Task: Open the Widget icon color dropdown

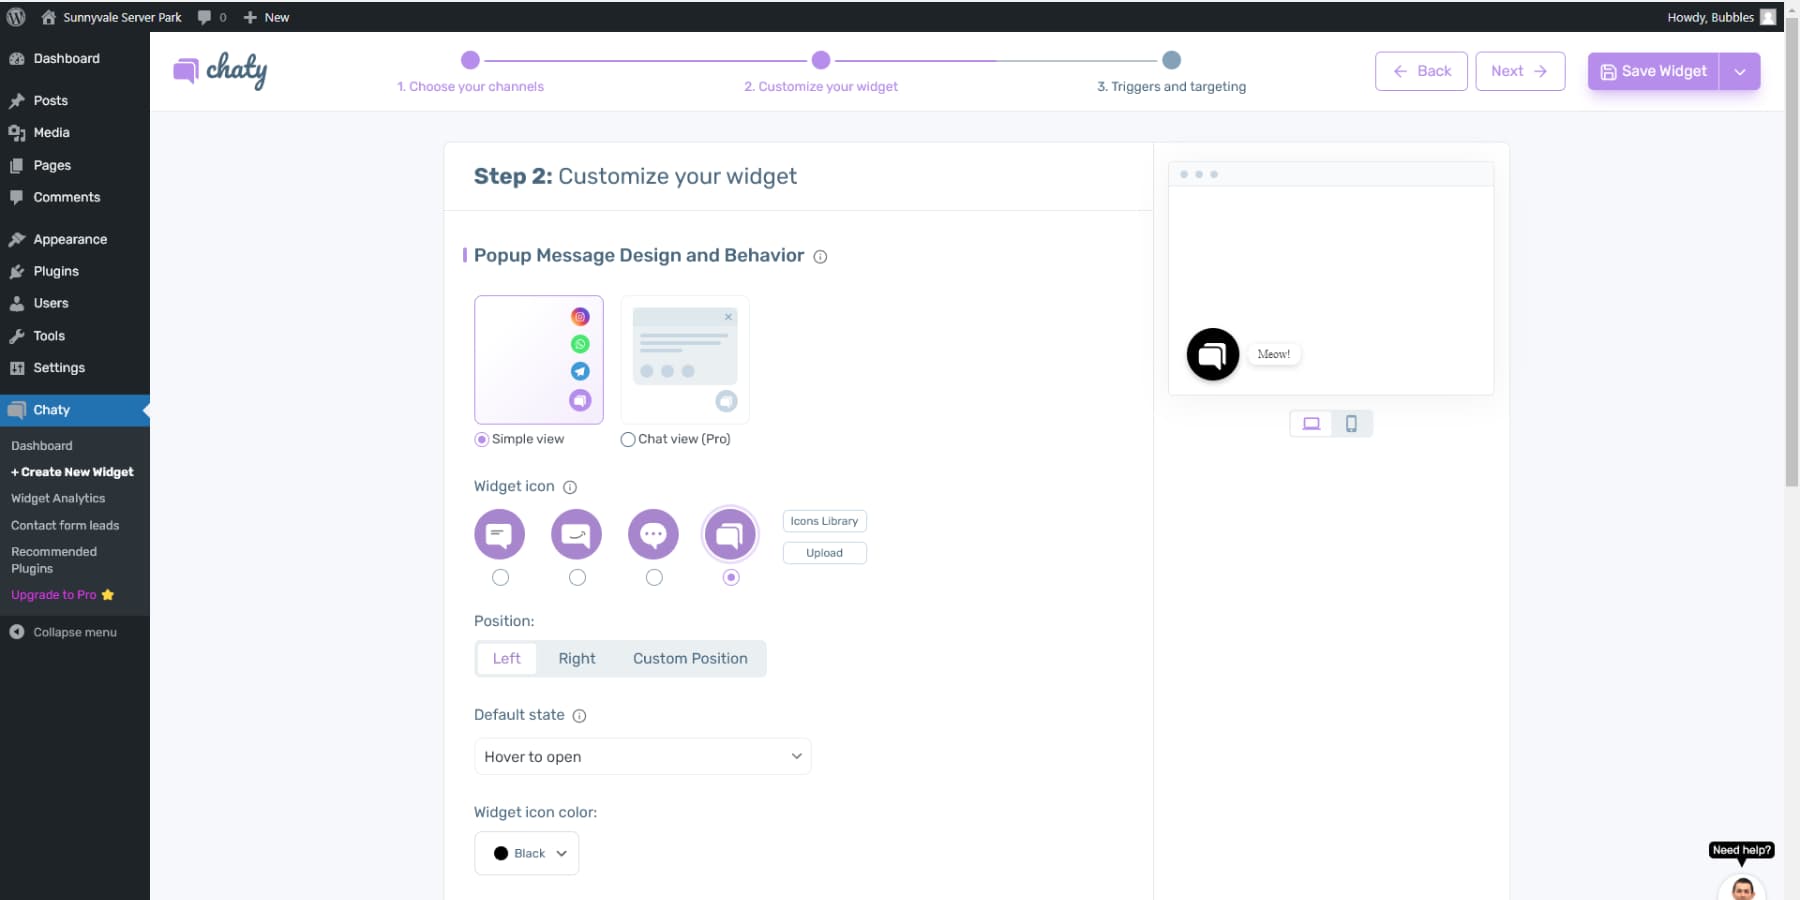Action: tap(526, 853)
